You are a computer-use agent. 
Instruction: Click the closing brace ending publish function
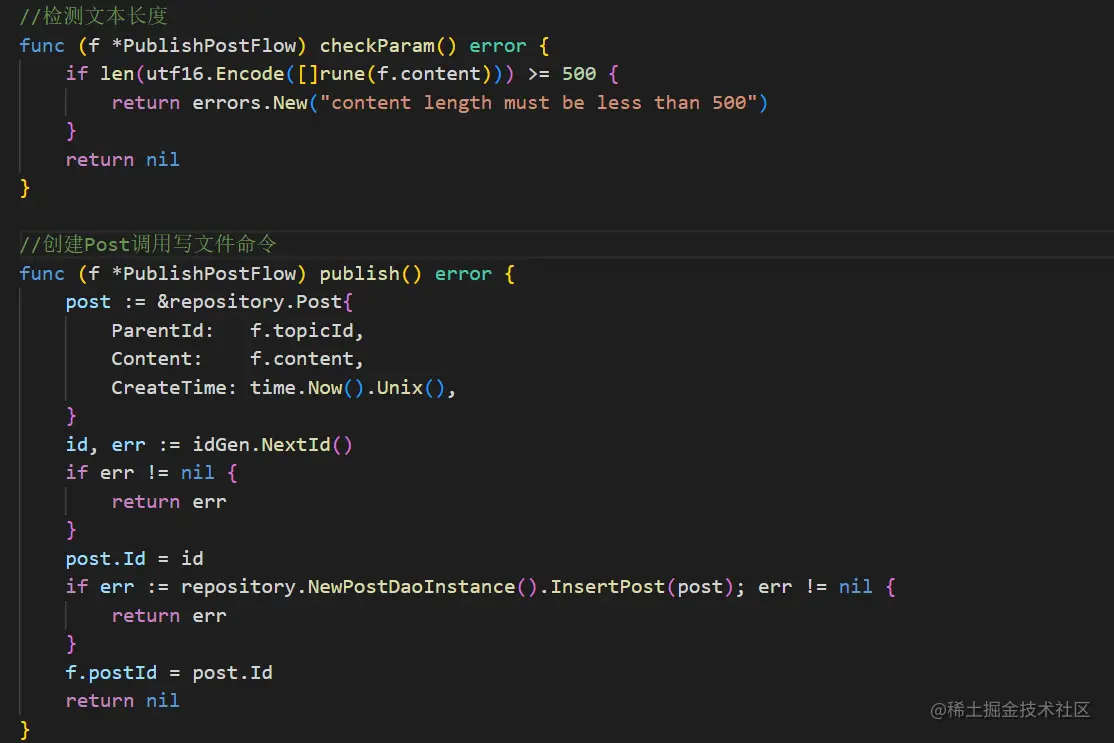[x=25, y=730]
